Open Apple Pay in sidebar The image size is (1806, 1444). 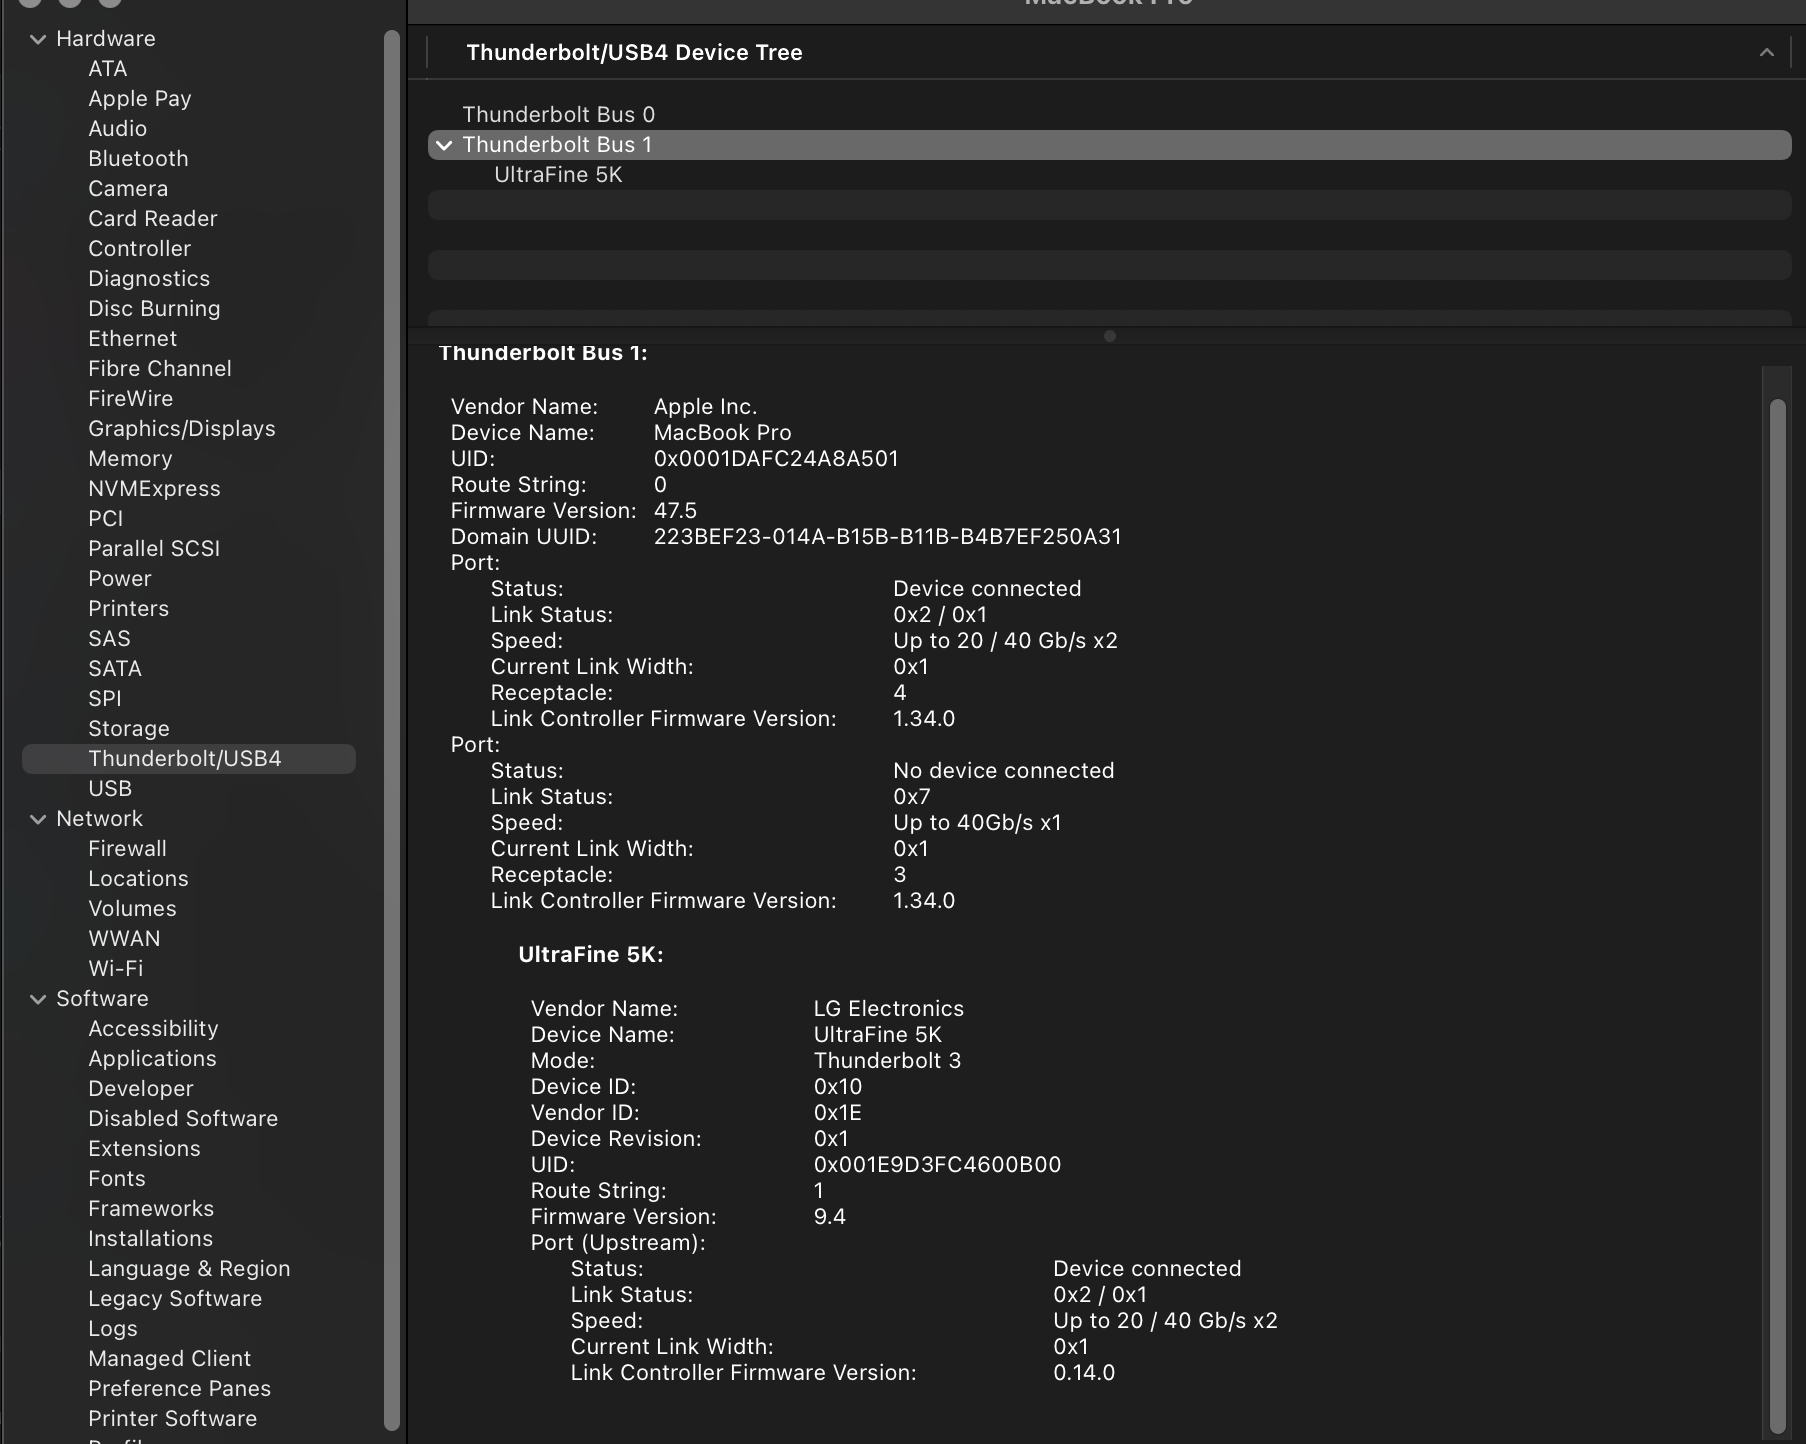[139, 99]
